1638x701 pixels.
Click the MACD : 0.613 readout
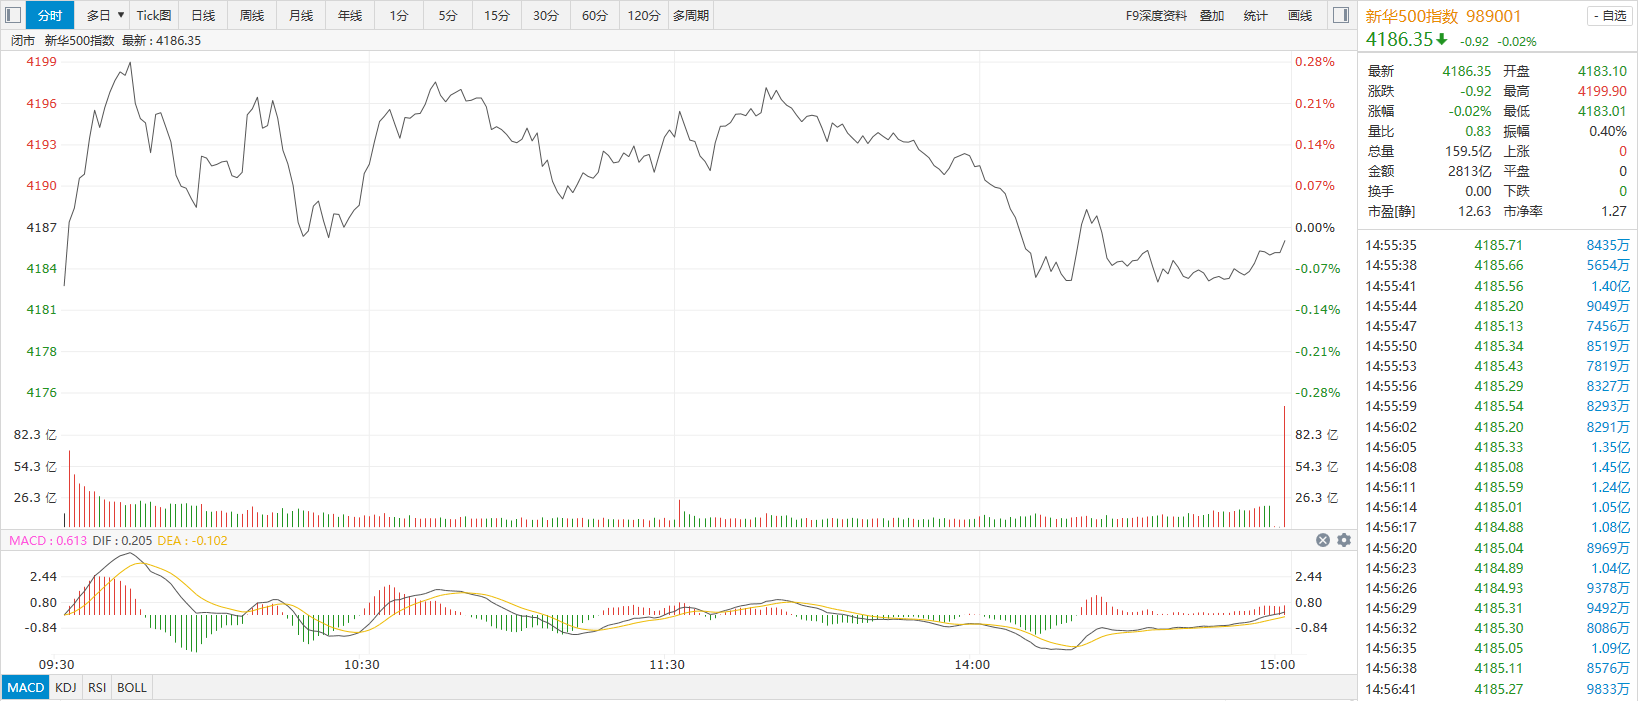[48, 540]
